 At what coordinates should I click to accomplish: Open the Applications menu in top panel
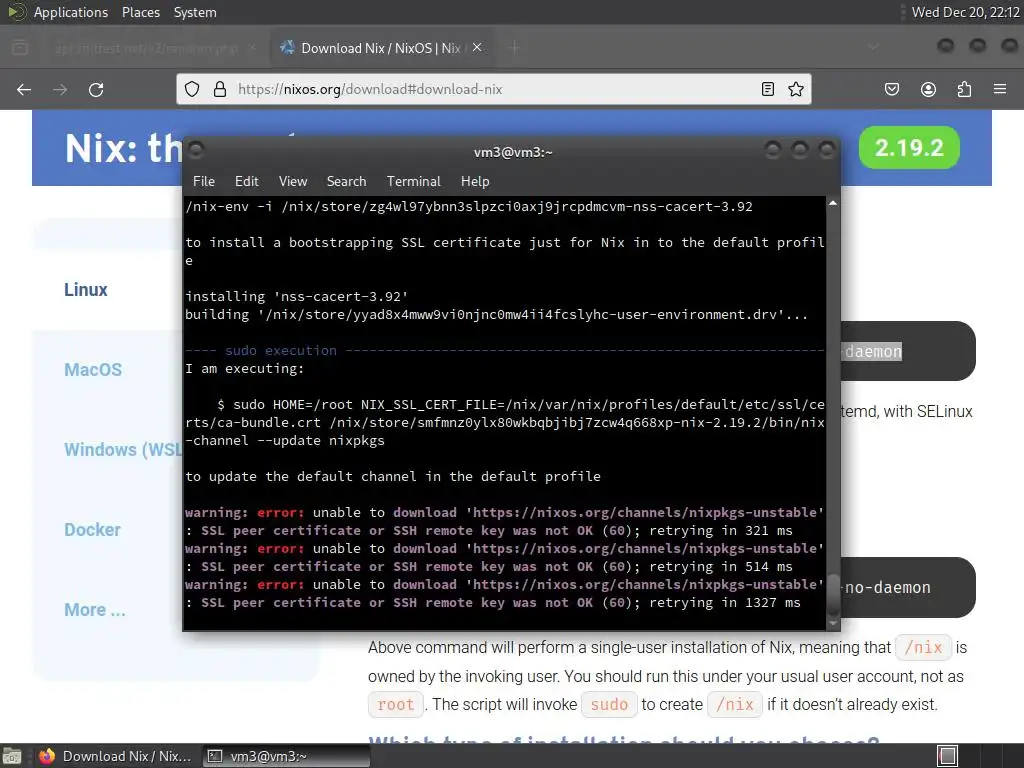click(71, 12)
